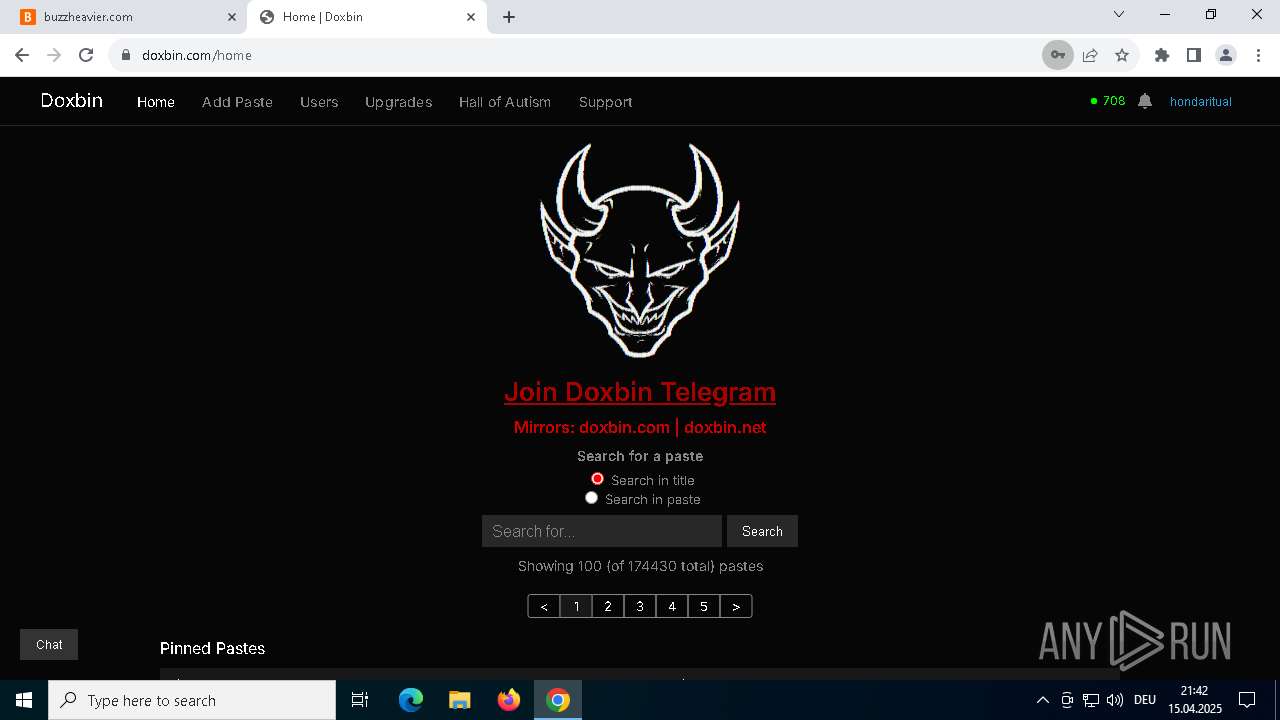Reload the current page

pos(86,55)
